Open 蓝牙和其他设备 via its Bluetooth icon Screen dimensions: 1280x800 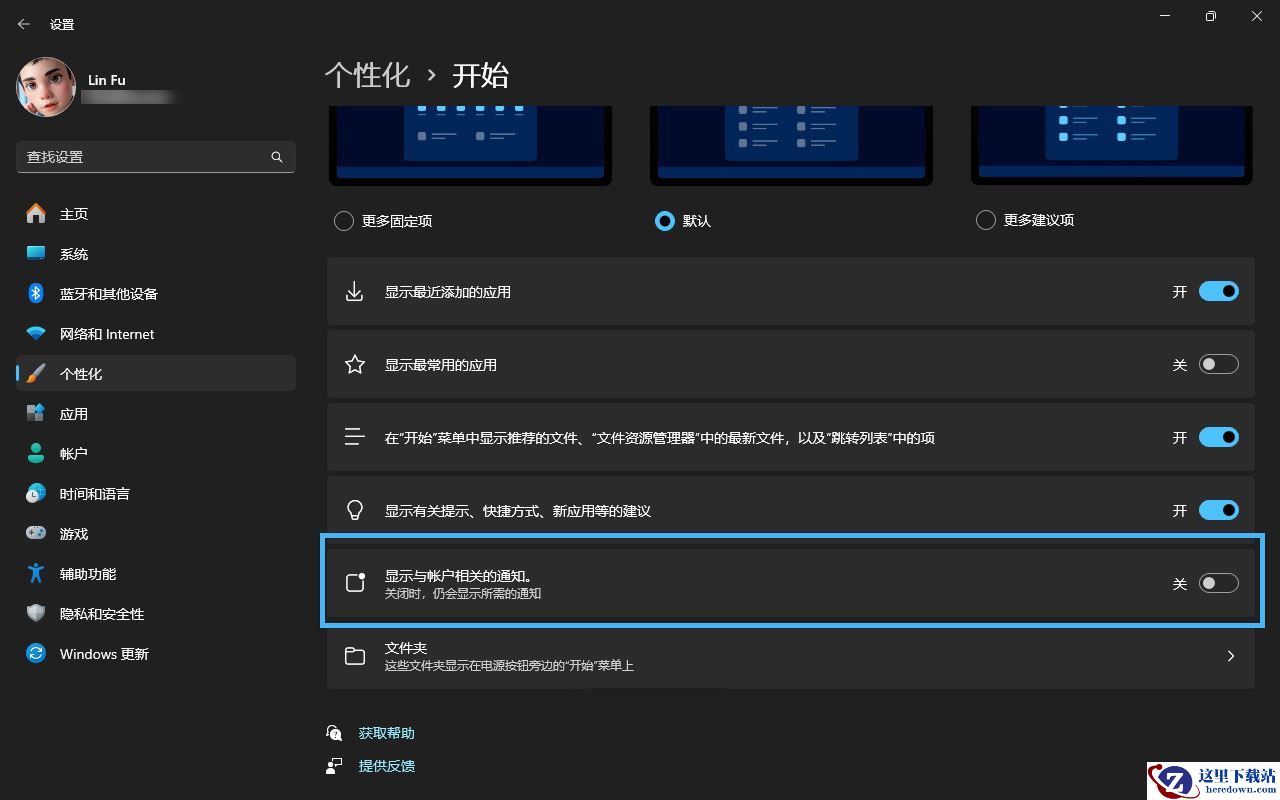click(x=36, y=294)
